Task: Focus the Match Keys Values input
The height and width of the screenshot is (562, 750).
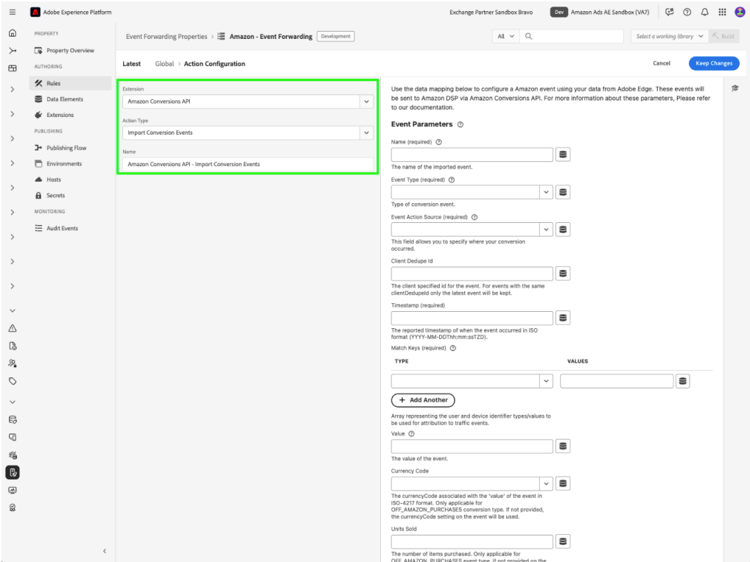Action: (x=617, y=381)
